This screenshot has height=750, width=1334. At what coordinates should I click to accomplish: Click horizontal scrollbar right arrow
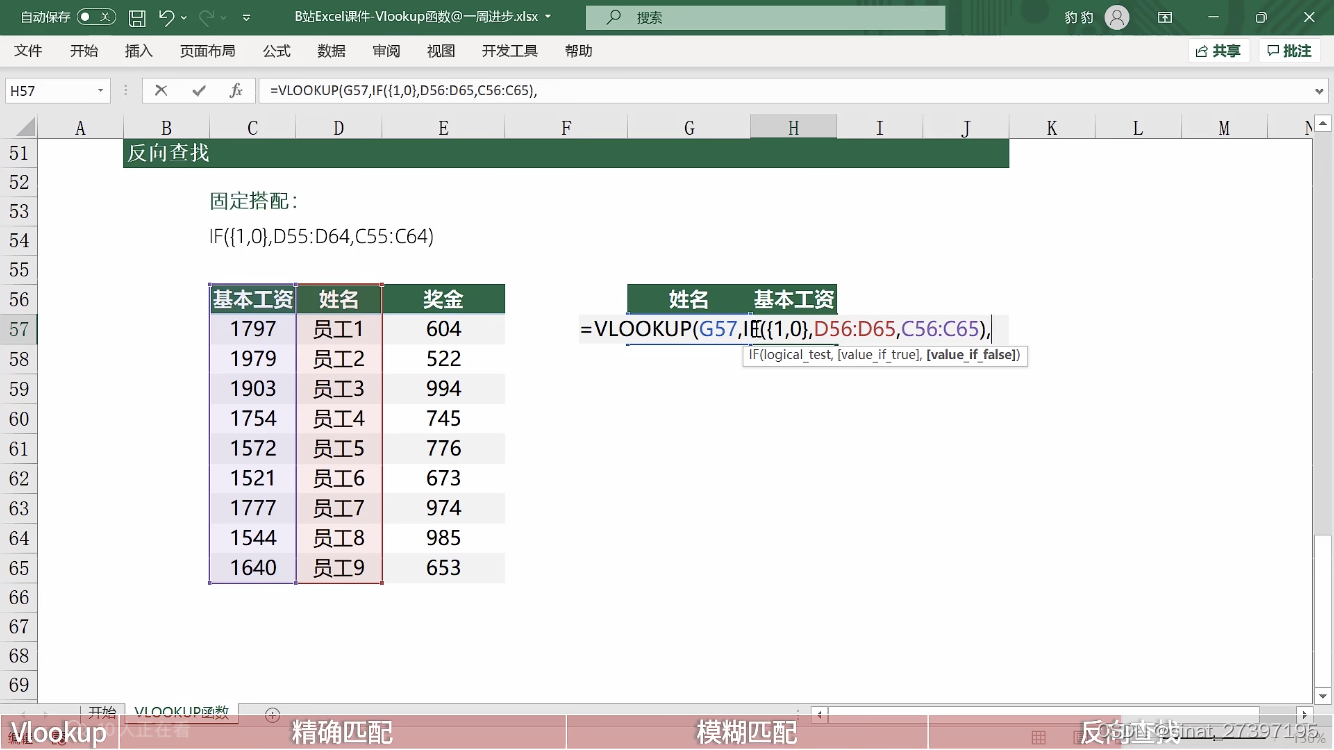click(x=1305, y=714)
